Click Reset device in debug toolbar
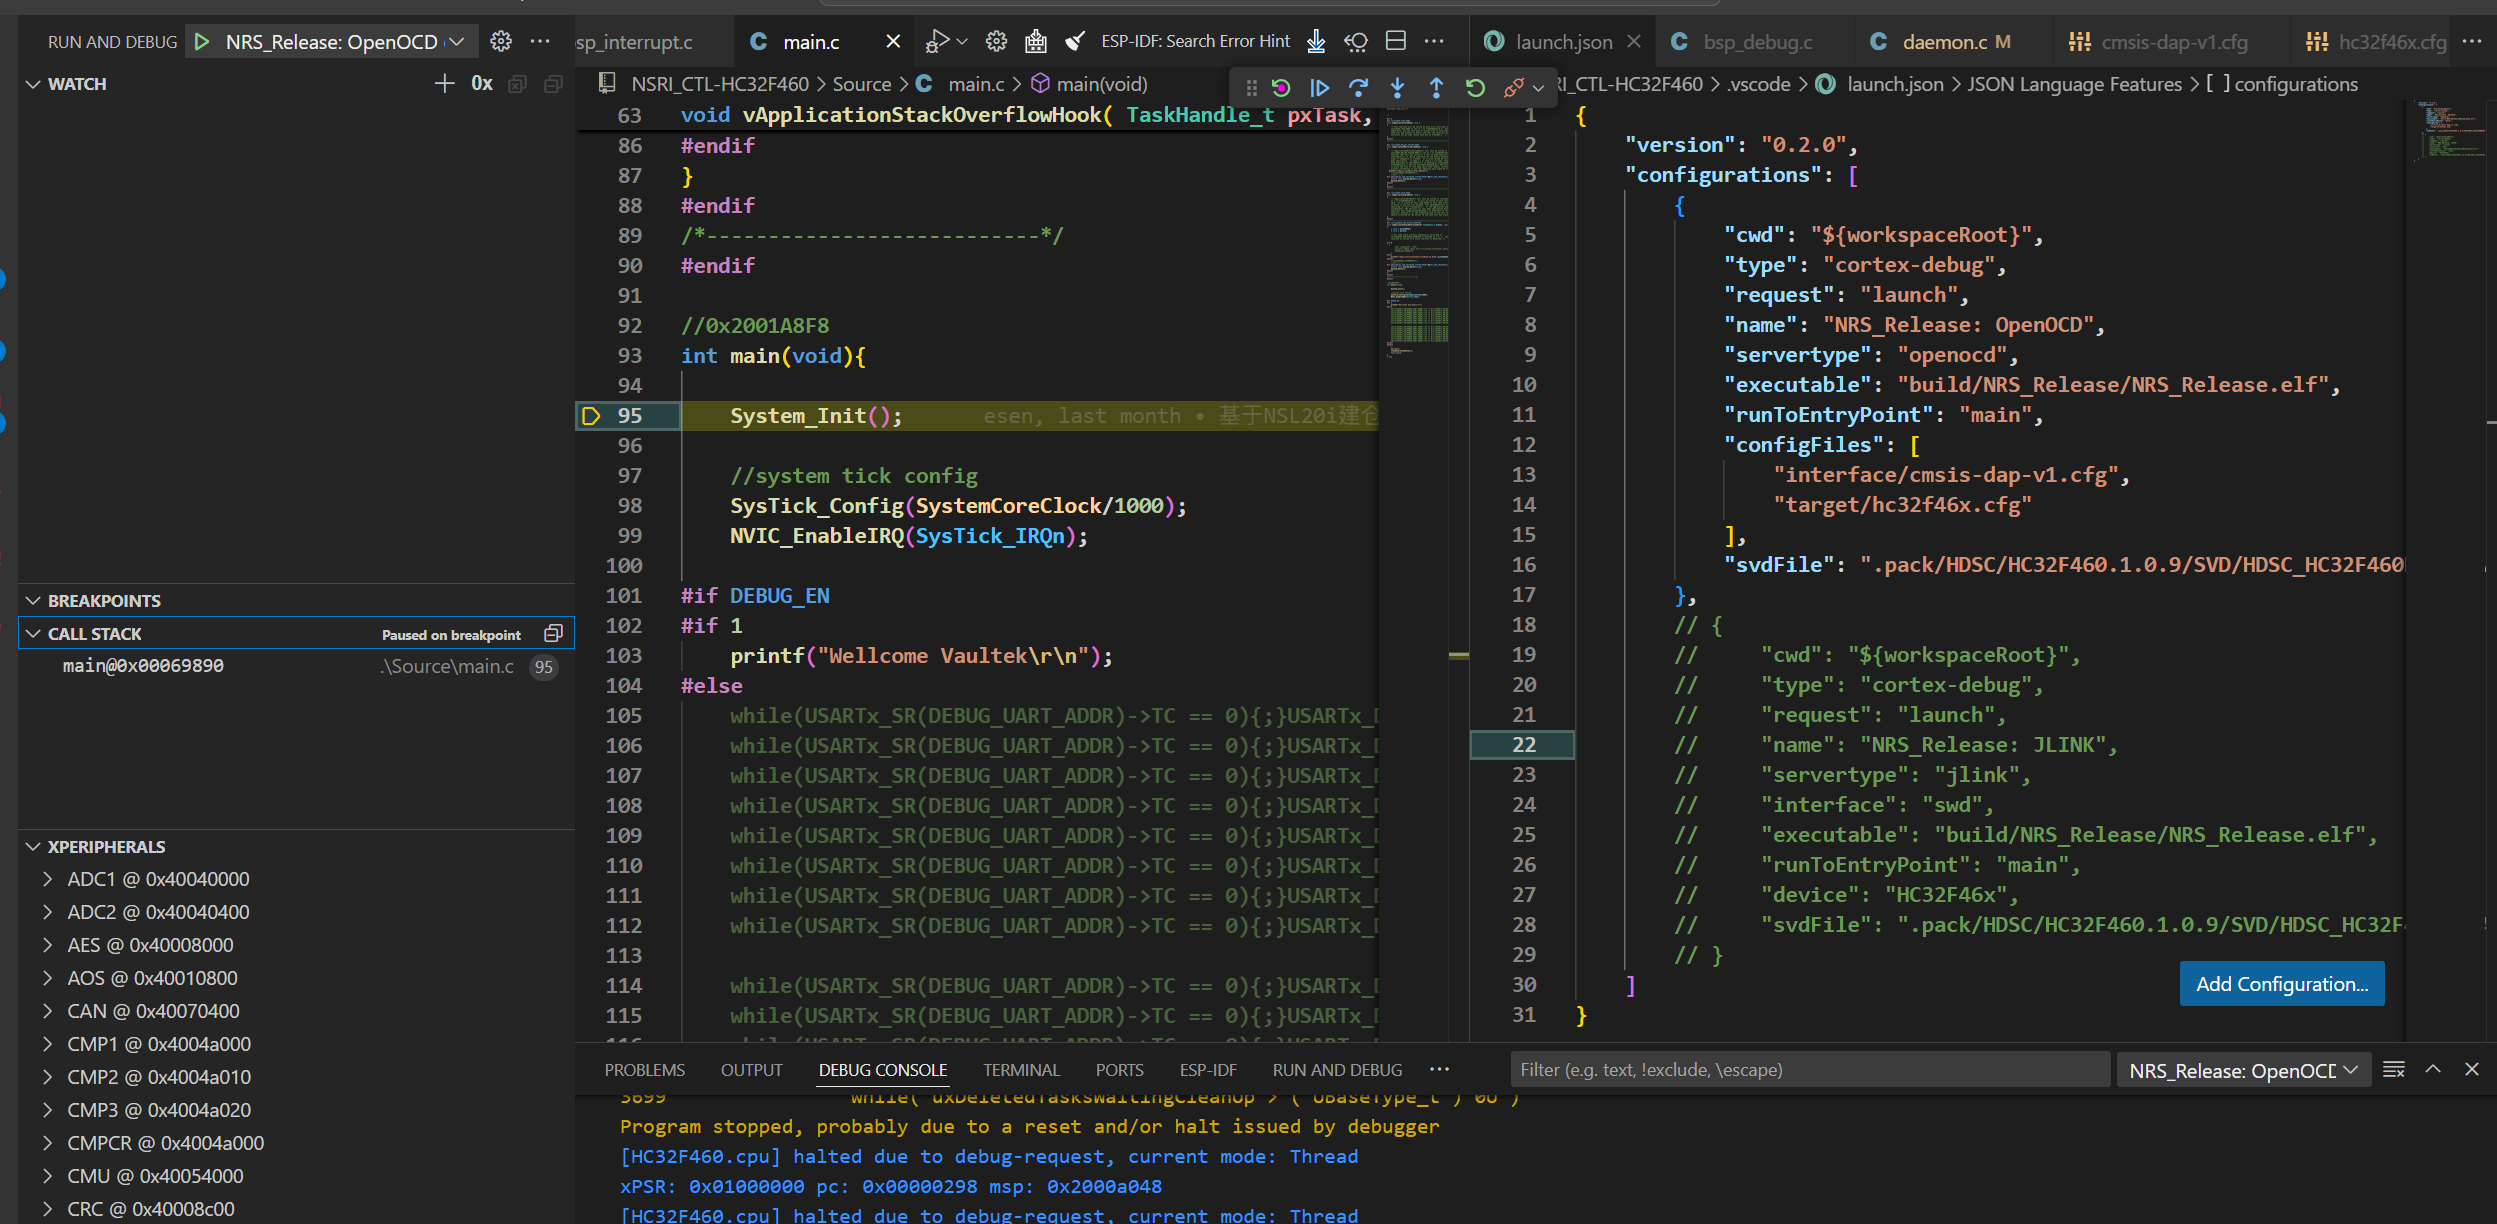This screenshot has width=2497, height=1224. (1281, 88)
